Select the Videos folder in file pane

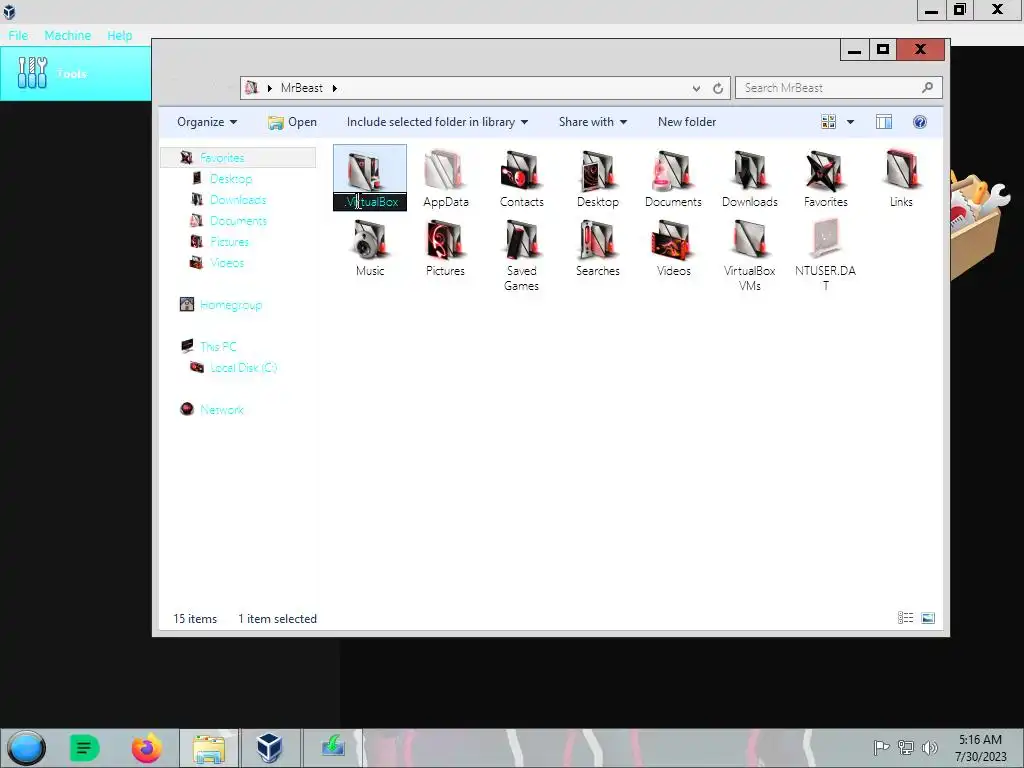(673, 248)
